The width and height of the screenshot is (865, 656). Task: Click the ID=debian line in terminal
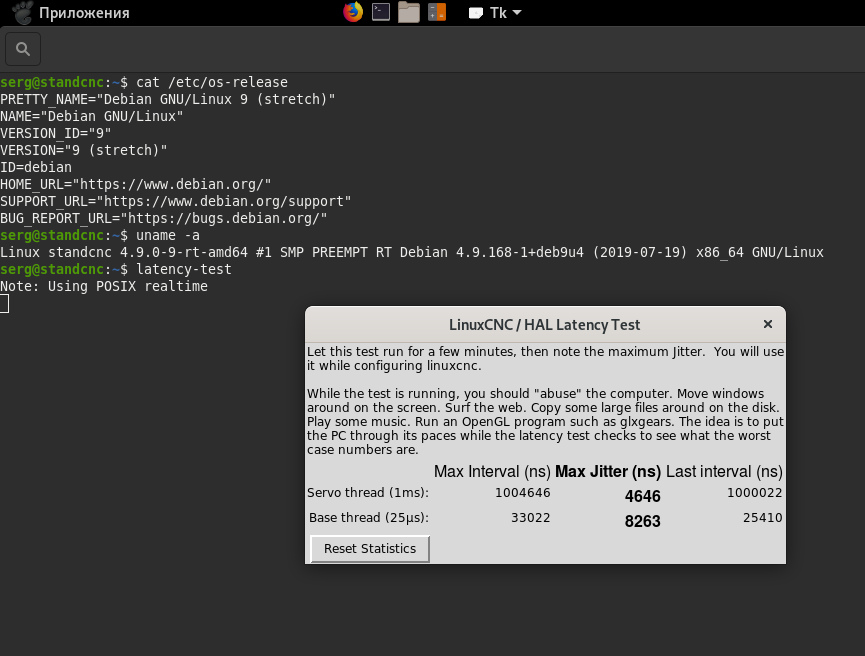point(36,167)
